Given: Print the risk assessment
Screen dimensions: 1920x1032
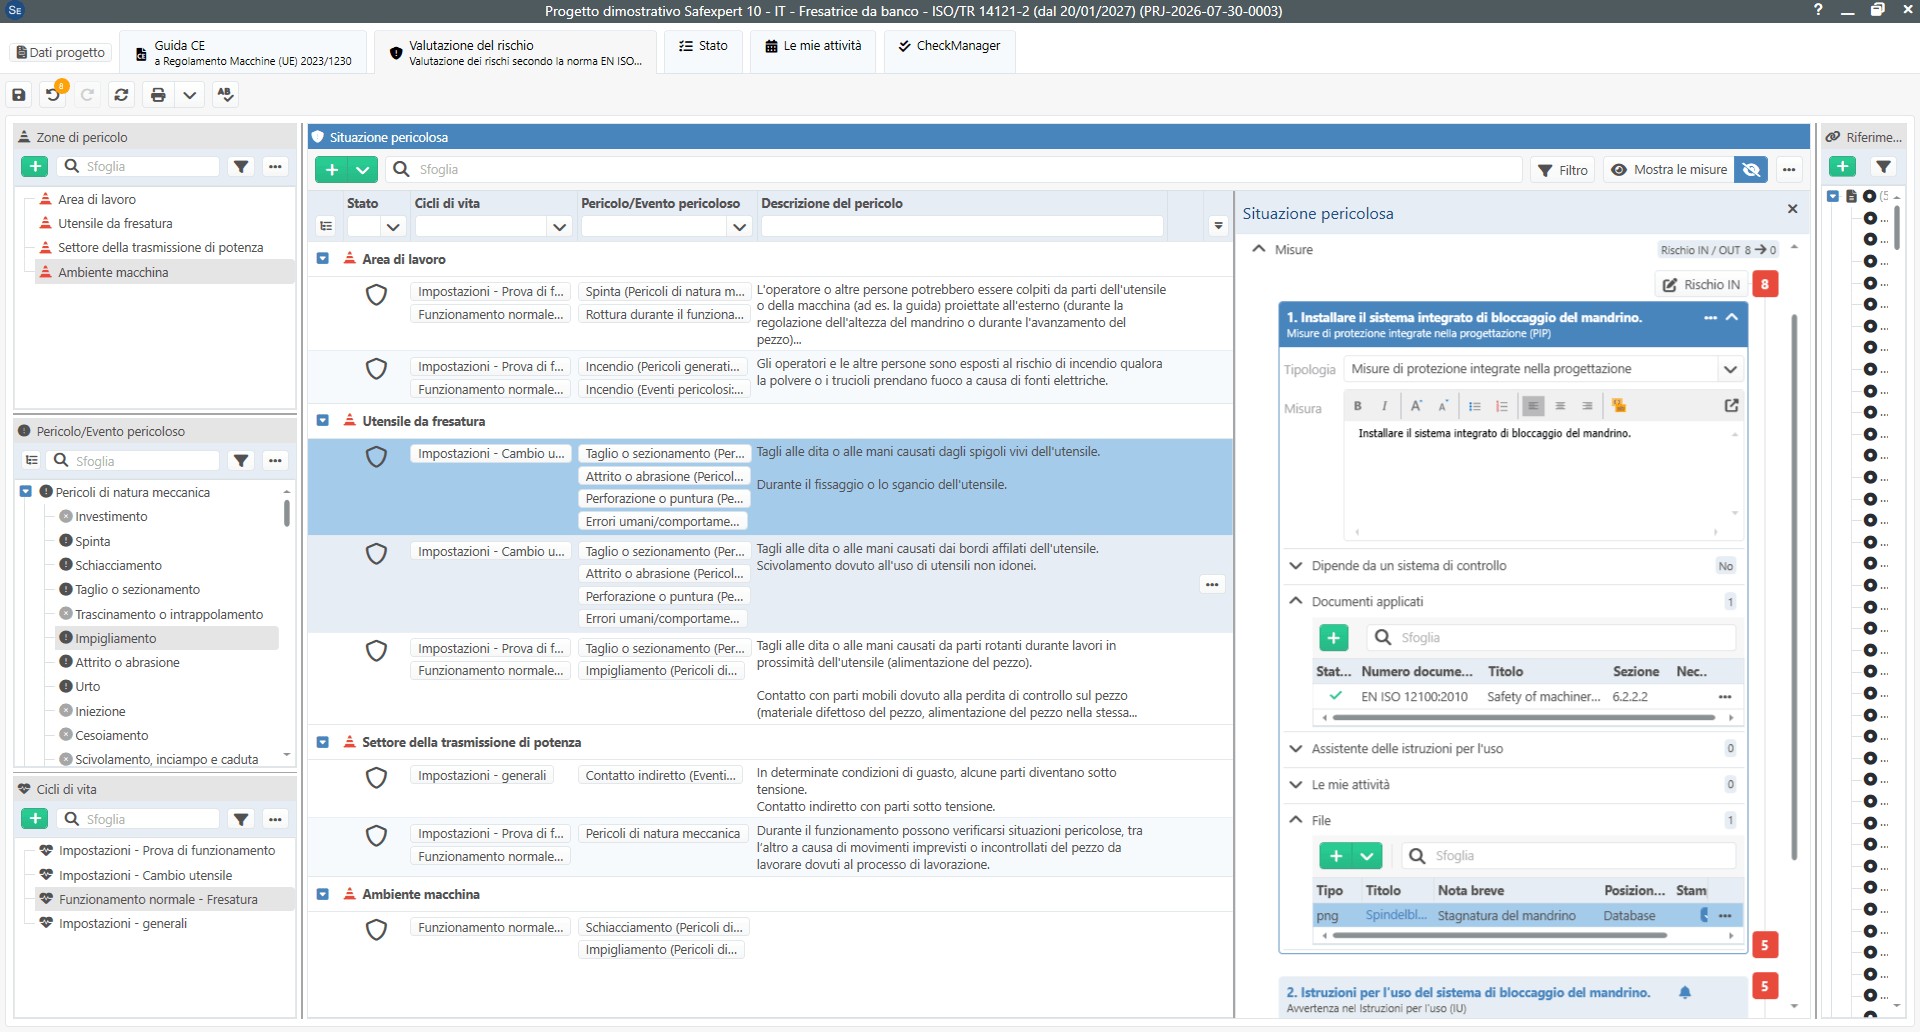Looking at the screenshot, I should point(158,94).
